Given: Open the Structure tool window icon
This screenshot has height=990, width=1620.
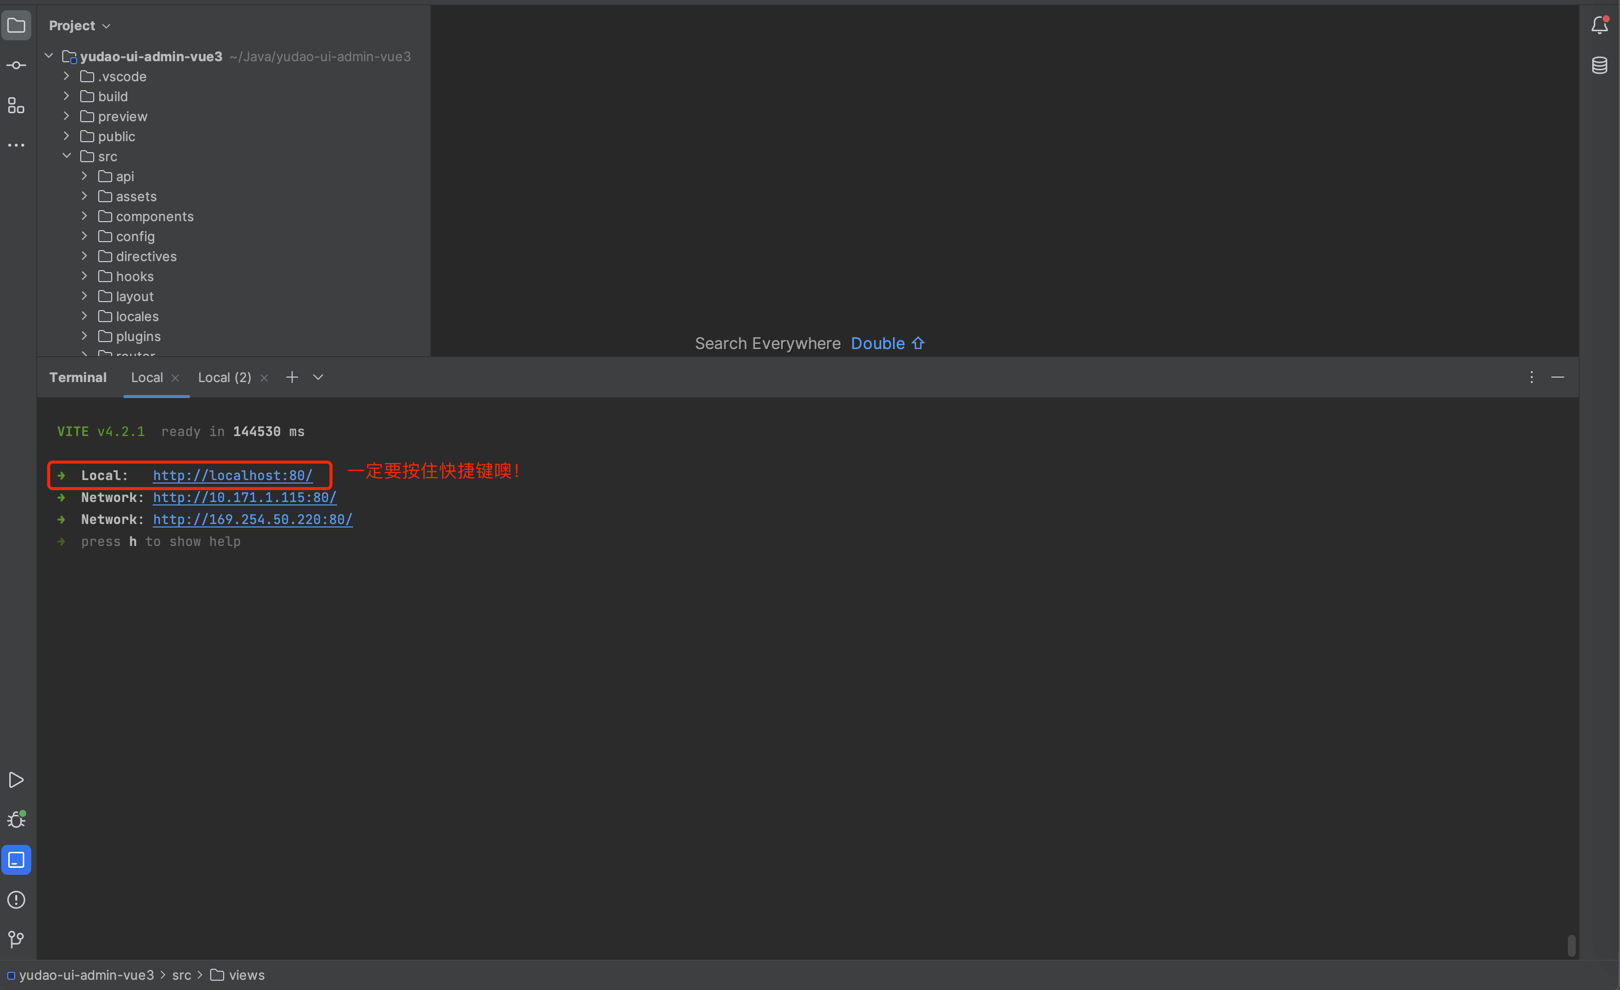Looking at the screenshot, I should click(x=16, y=106).
